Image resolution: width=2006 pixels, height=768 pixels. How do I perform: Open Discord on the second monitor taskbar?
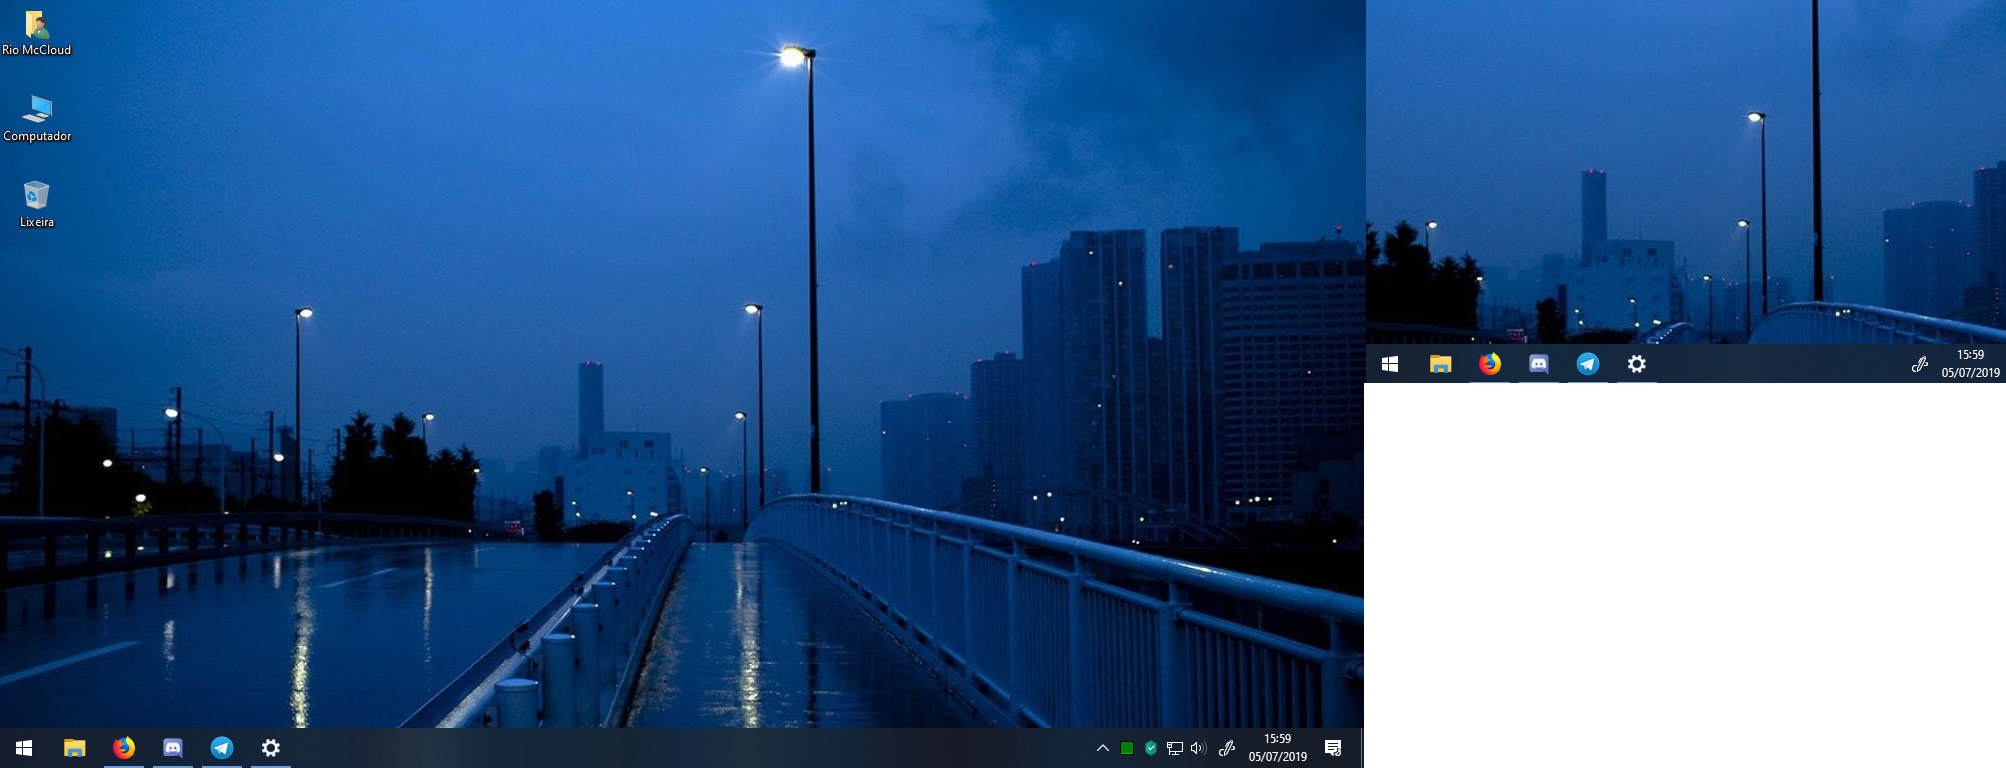click(x=1539, y=364)
